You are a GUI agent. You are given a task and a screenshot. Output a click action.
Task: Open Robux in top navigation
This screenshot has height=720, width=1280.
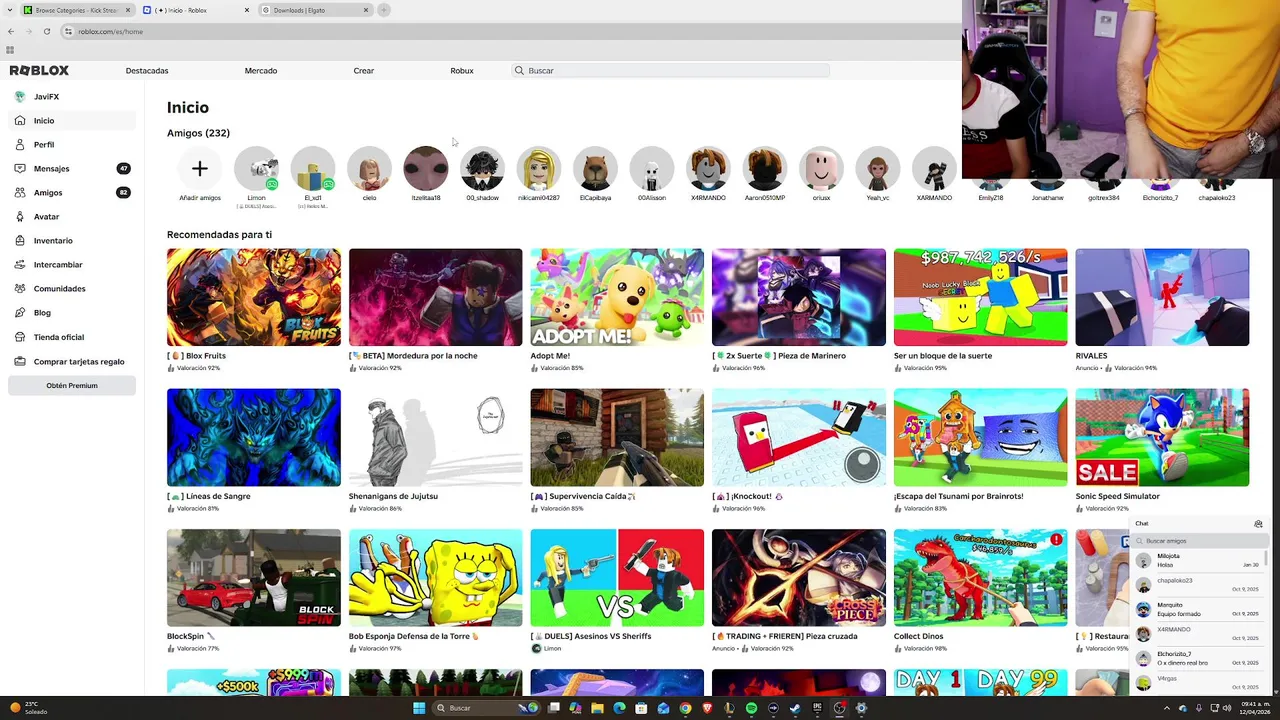coord(462,71)
